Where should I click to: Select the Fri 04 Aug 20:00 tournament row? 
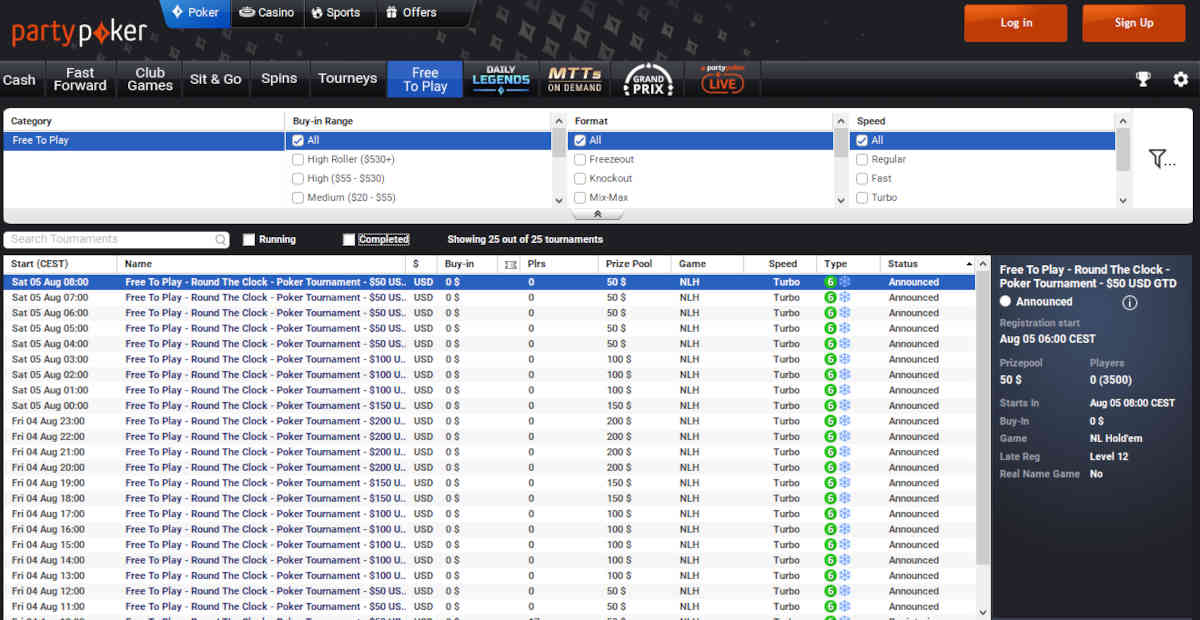click(x=489, y=467)
